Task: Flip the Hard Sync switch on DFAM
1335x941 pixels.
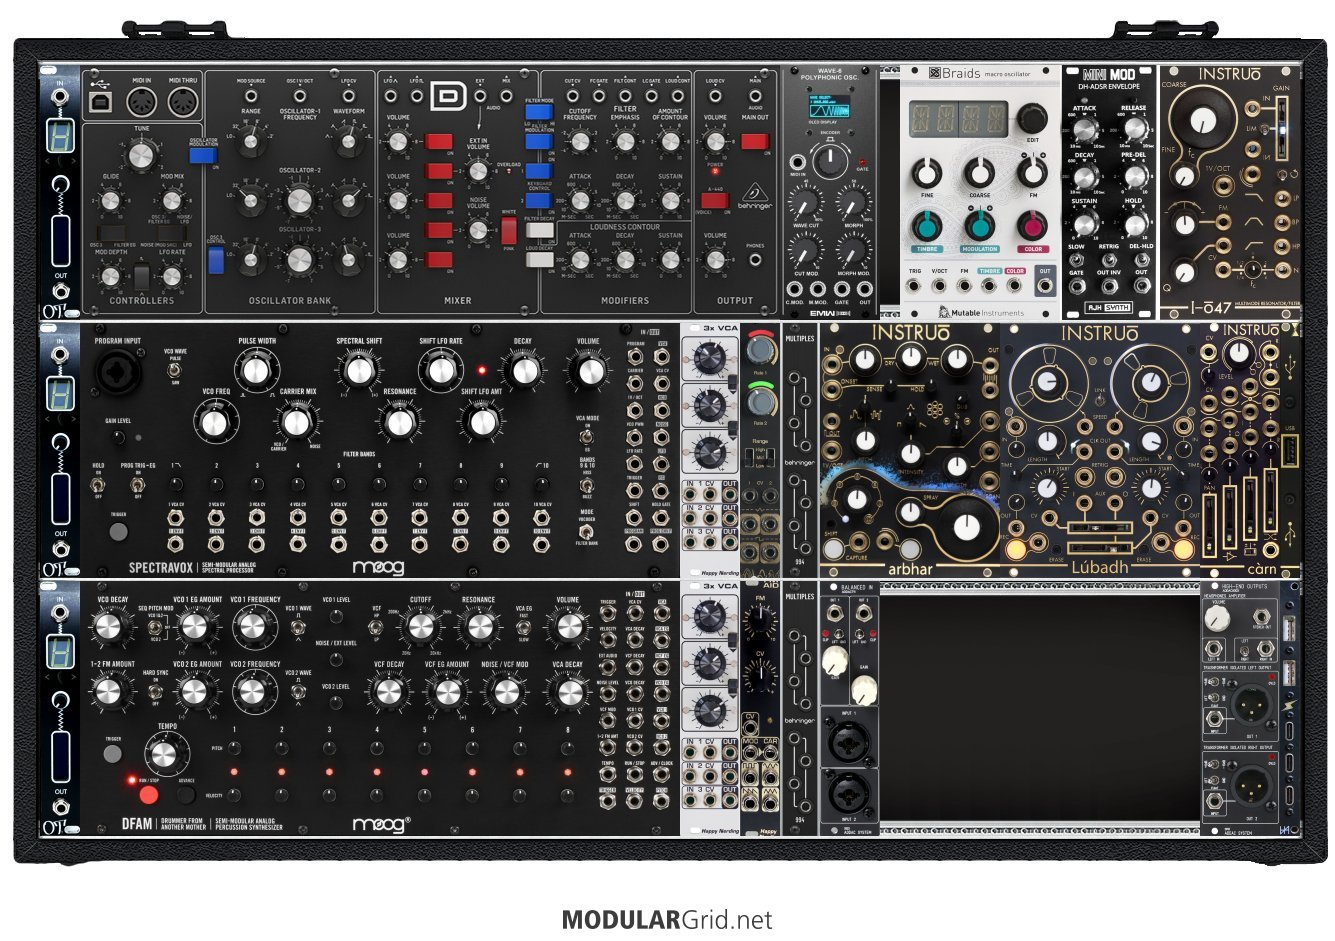Action: point(155,692)
